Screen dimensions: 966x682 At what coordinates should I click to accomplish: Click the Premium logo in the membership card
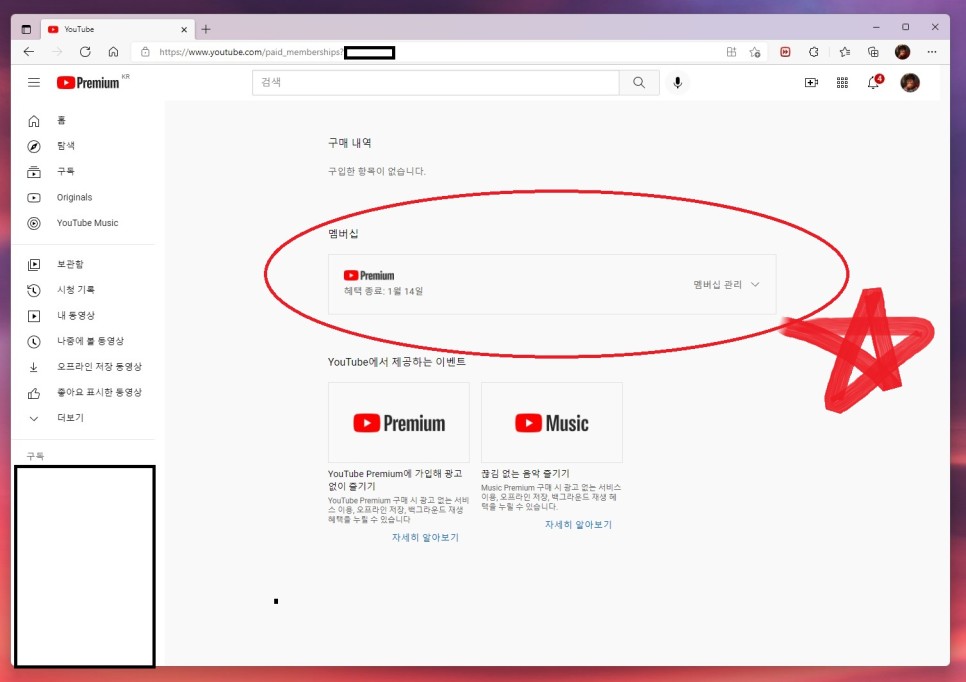click(x=369, y=275)
